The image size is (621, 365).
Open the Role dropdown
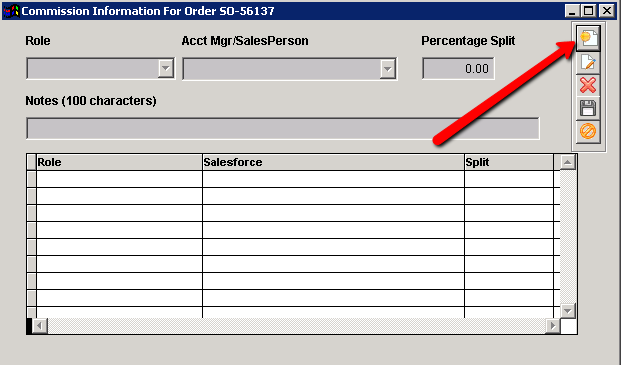coord(166,68)
